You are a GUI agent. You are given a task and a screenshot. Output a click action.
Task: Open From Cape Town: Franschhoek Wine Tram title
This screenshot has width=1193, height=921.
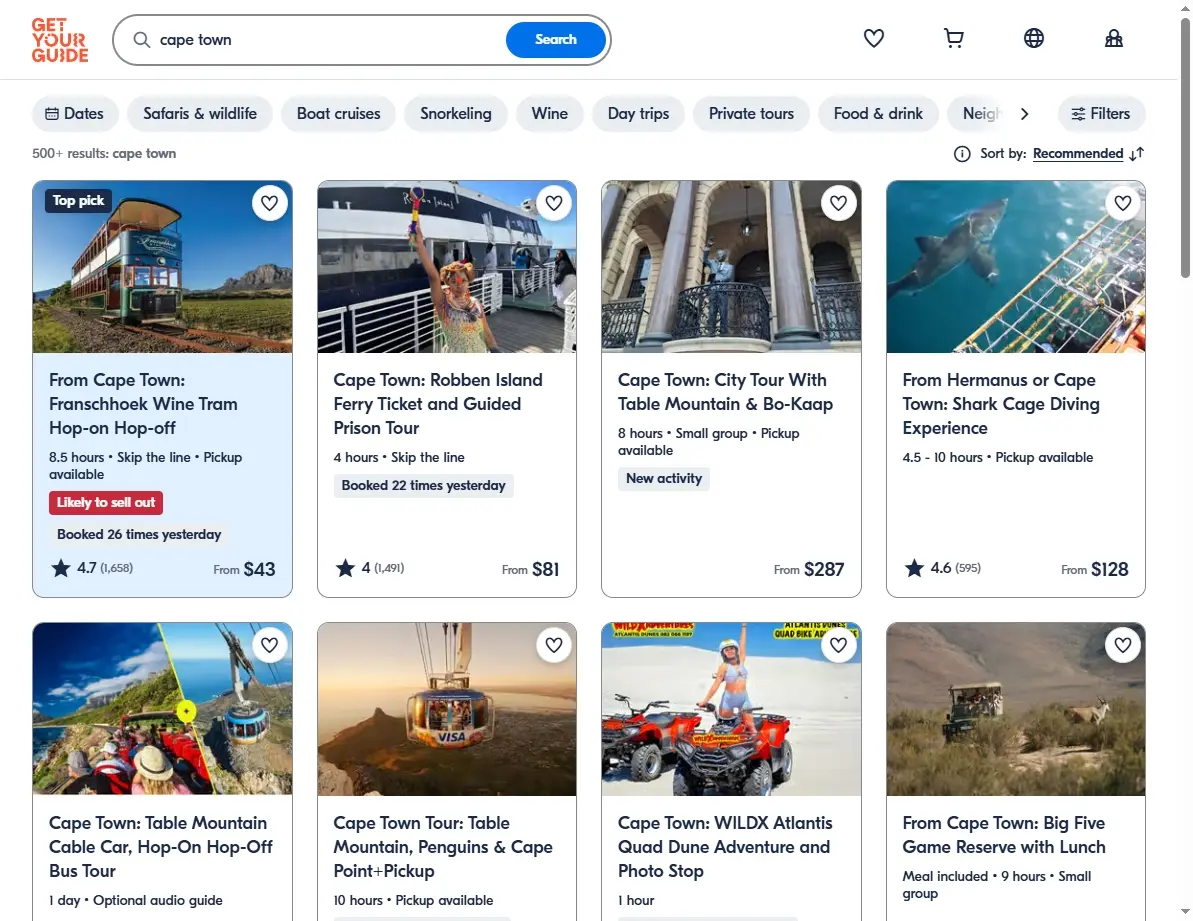click(x=143, y=404)
